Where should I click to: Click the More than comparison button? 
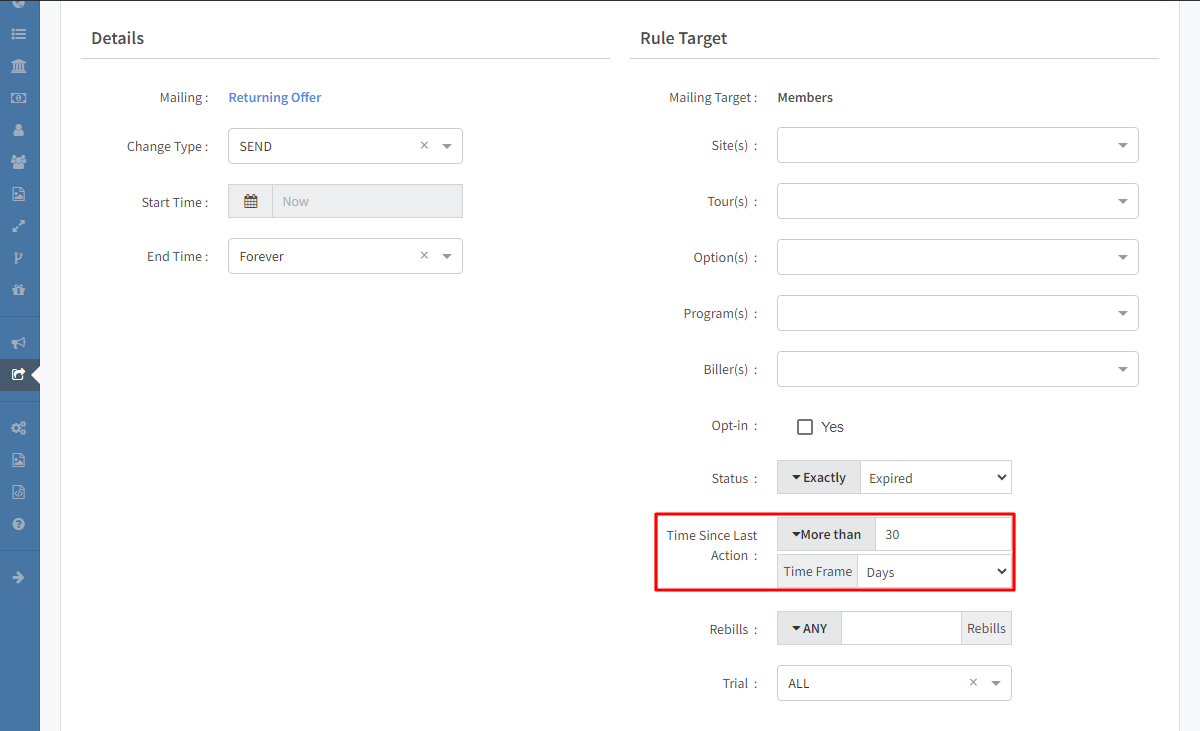(826, 534)
